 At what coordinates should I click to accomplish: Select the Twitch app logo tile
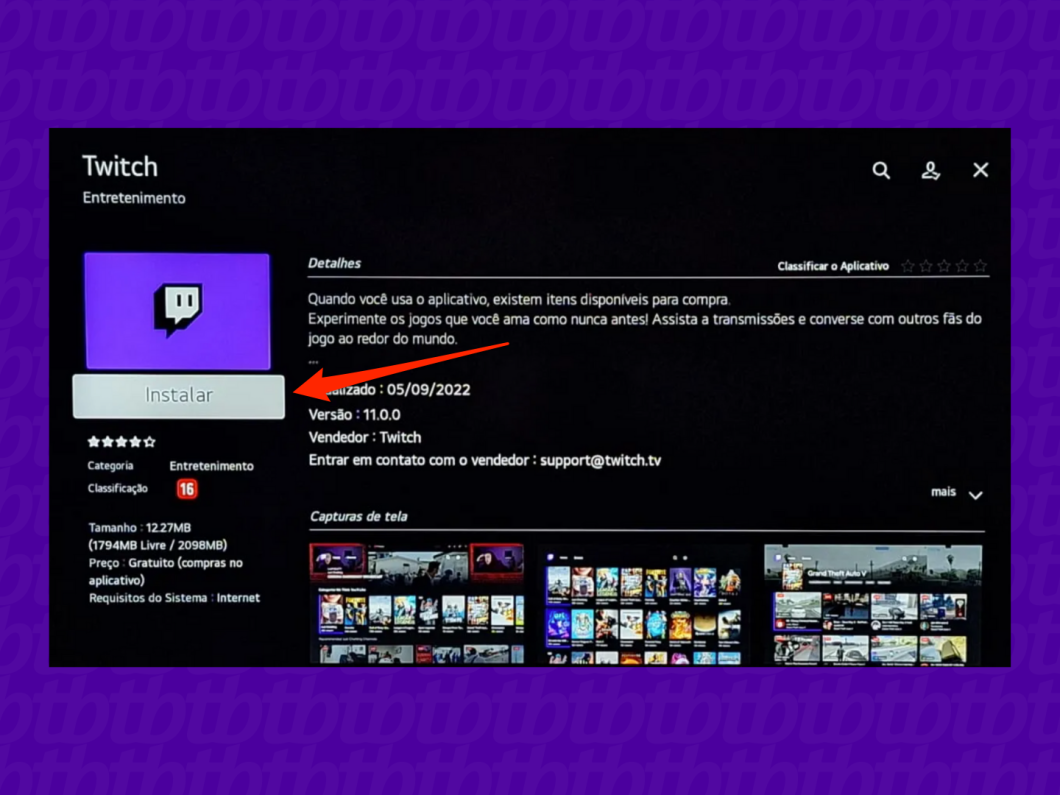click(177, 311)
